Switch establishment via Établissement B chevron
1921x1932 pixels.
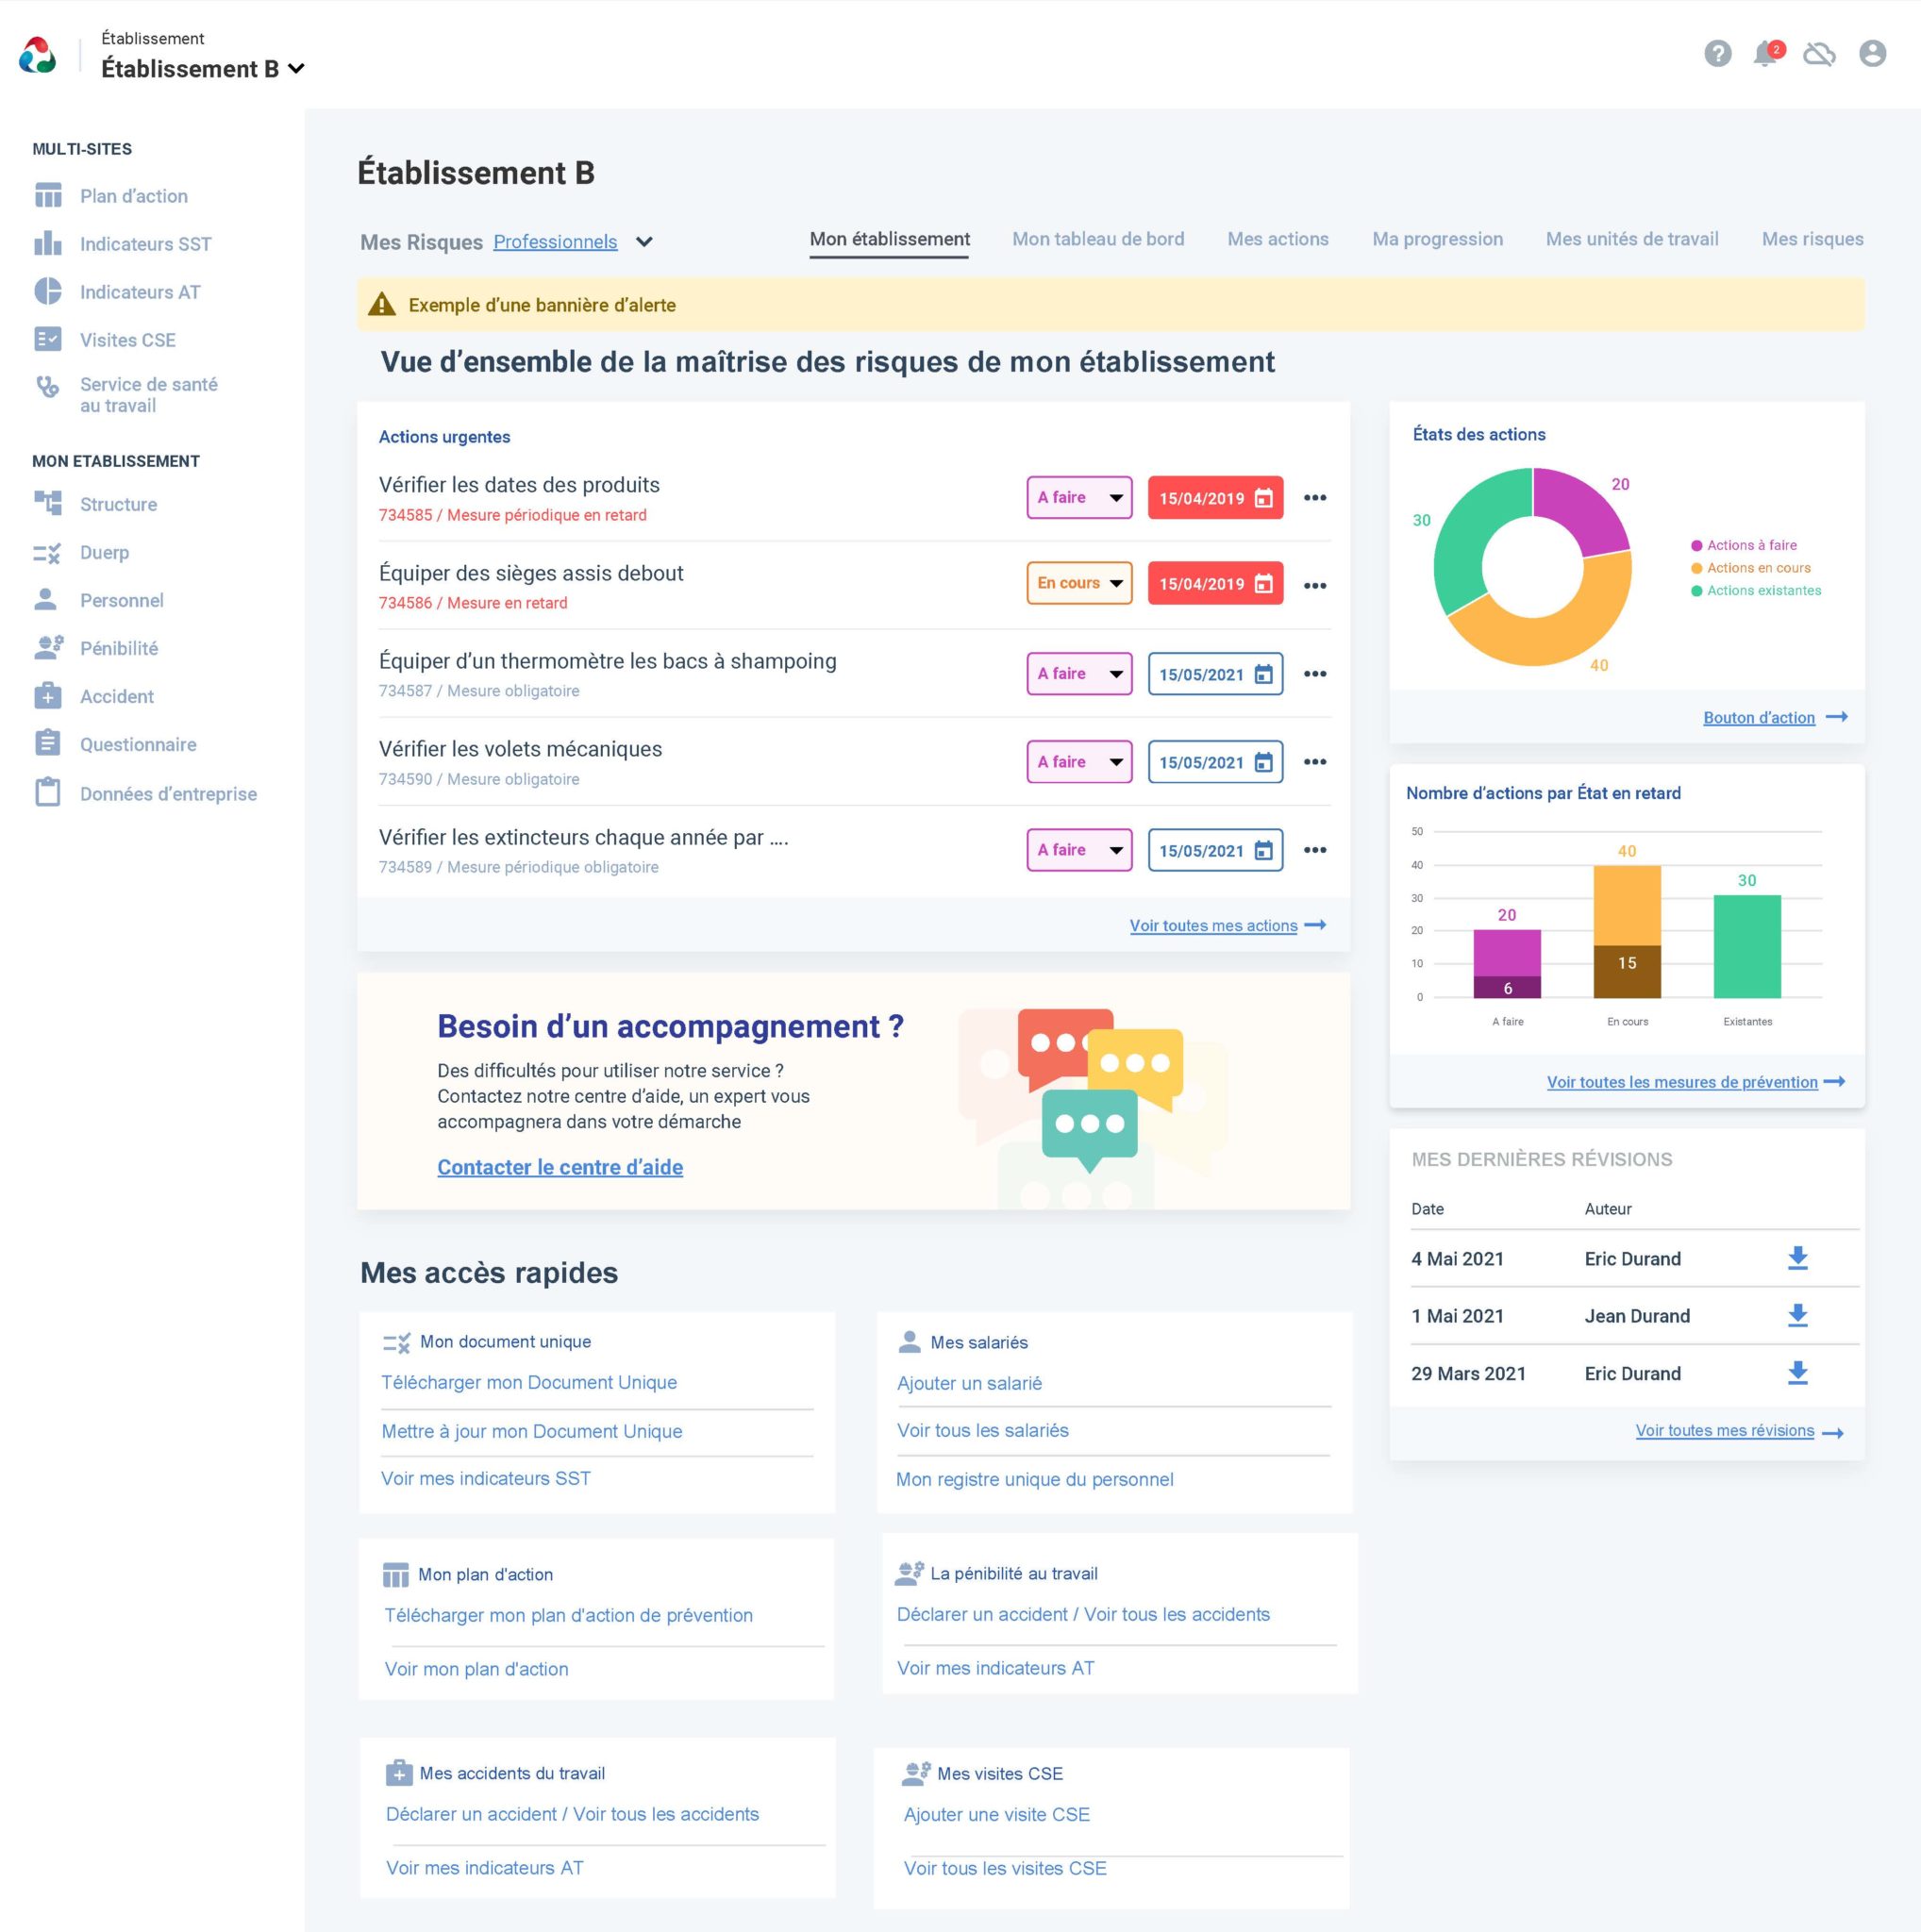coord(296,69)
